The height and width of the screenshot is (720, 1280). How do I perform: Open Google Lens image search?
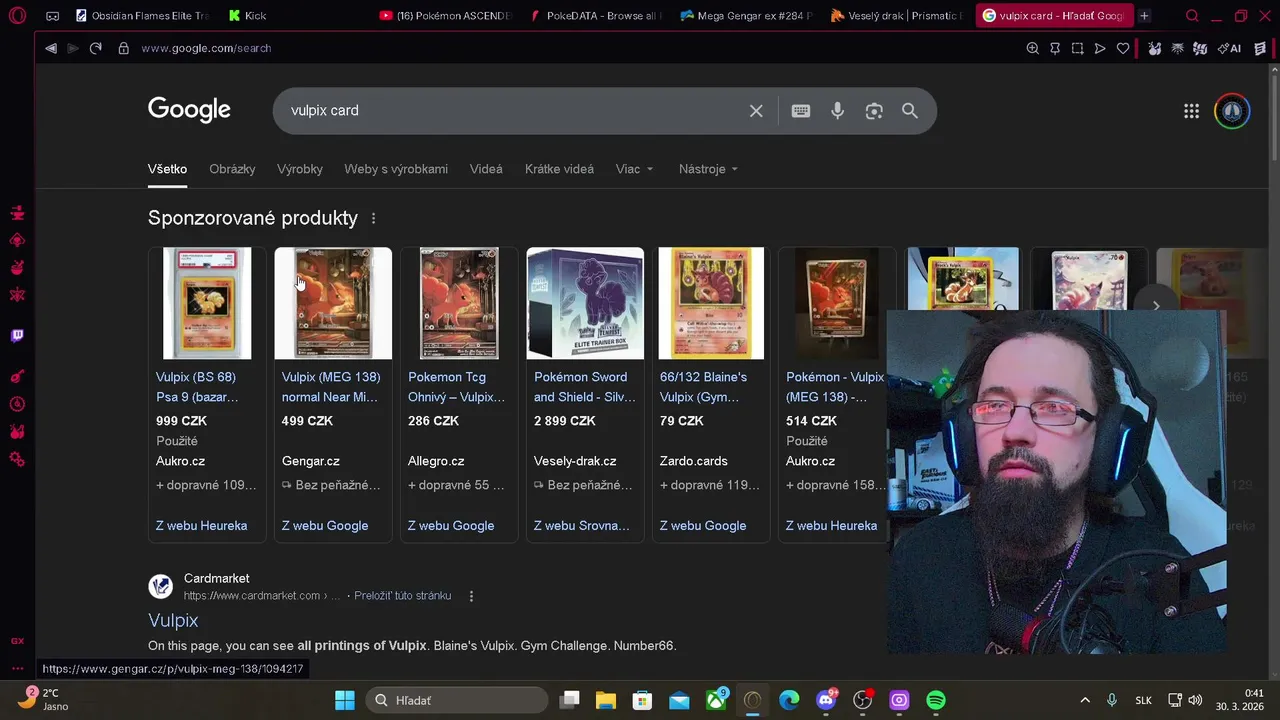874,111
